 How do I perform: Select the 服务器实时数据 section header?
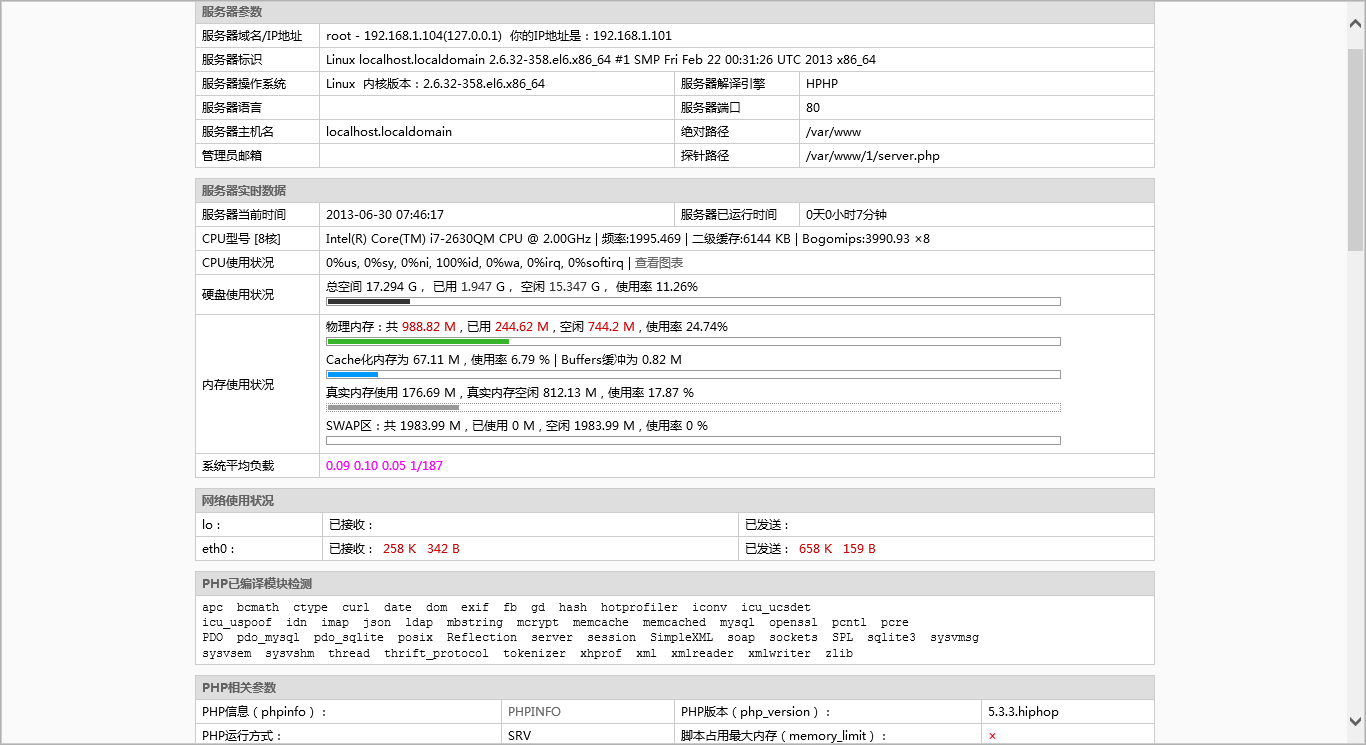[x=244, y=191]
